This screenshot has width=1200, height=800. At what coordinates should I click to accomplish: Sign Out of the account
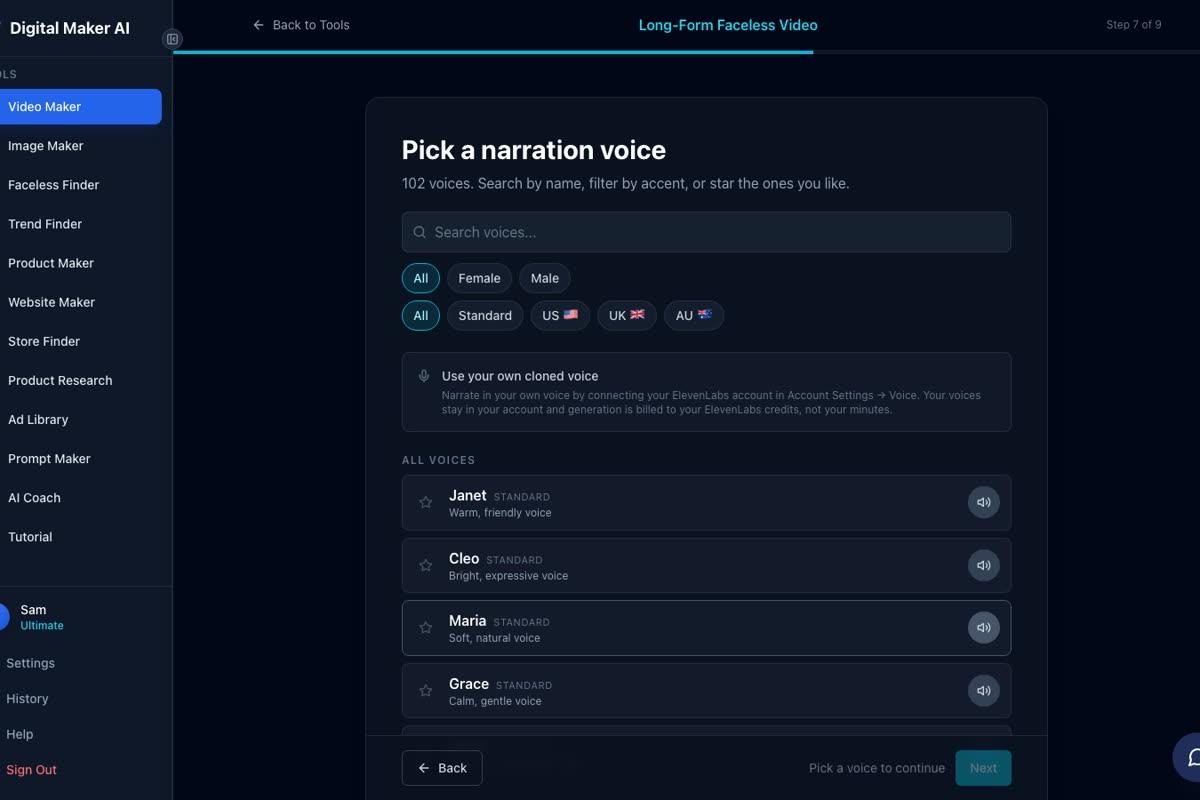(31, 770)
